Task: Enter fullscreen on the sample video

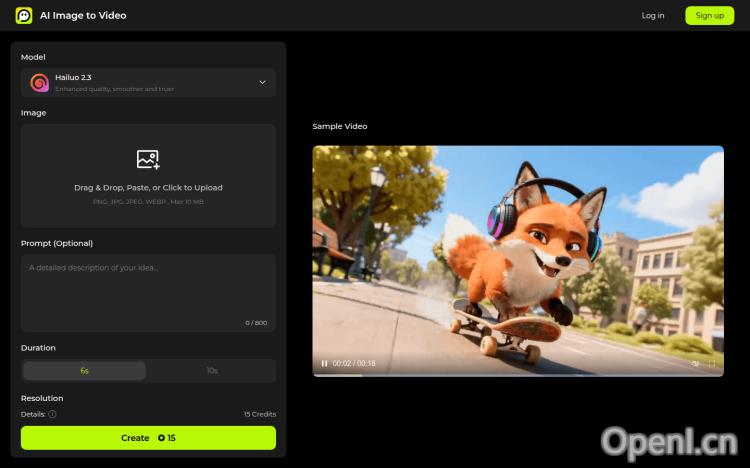Action: pos(712,363)
